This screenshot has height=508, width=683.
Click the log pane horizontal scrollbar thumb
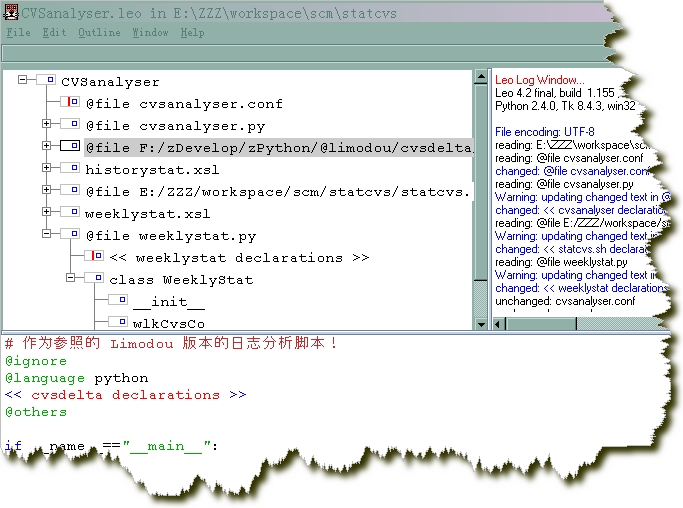click(541, 324)
